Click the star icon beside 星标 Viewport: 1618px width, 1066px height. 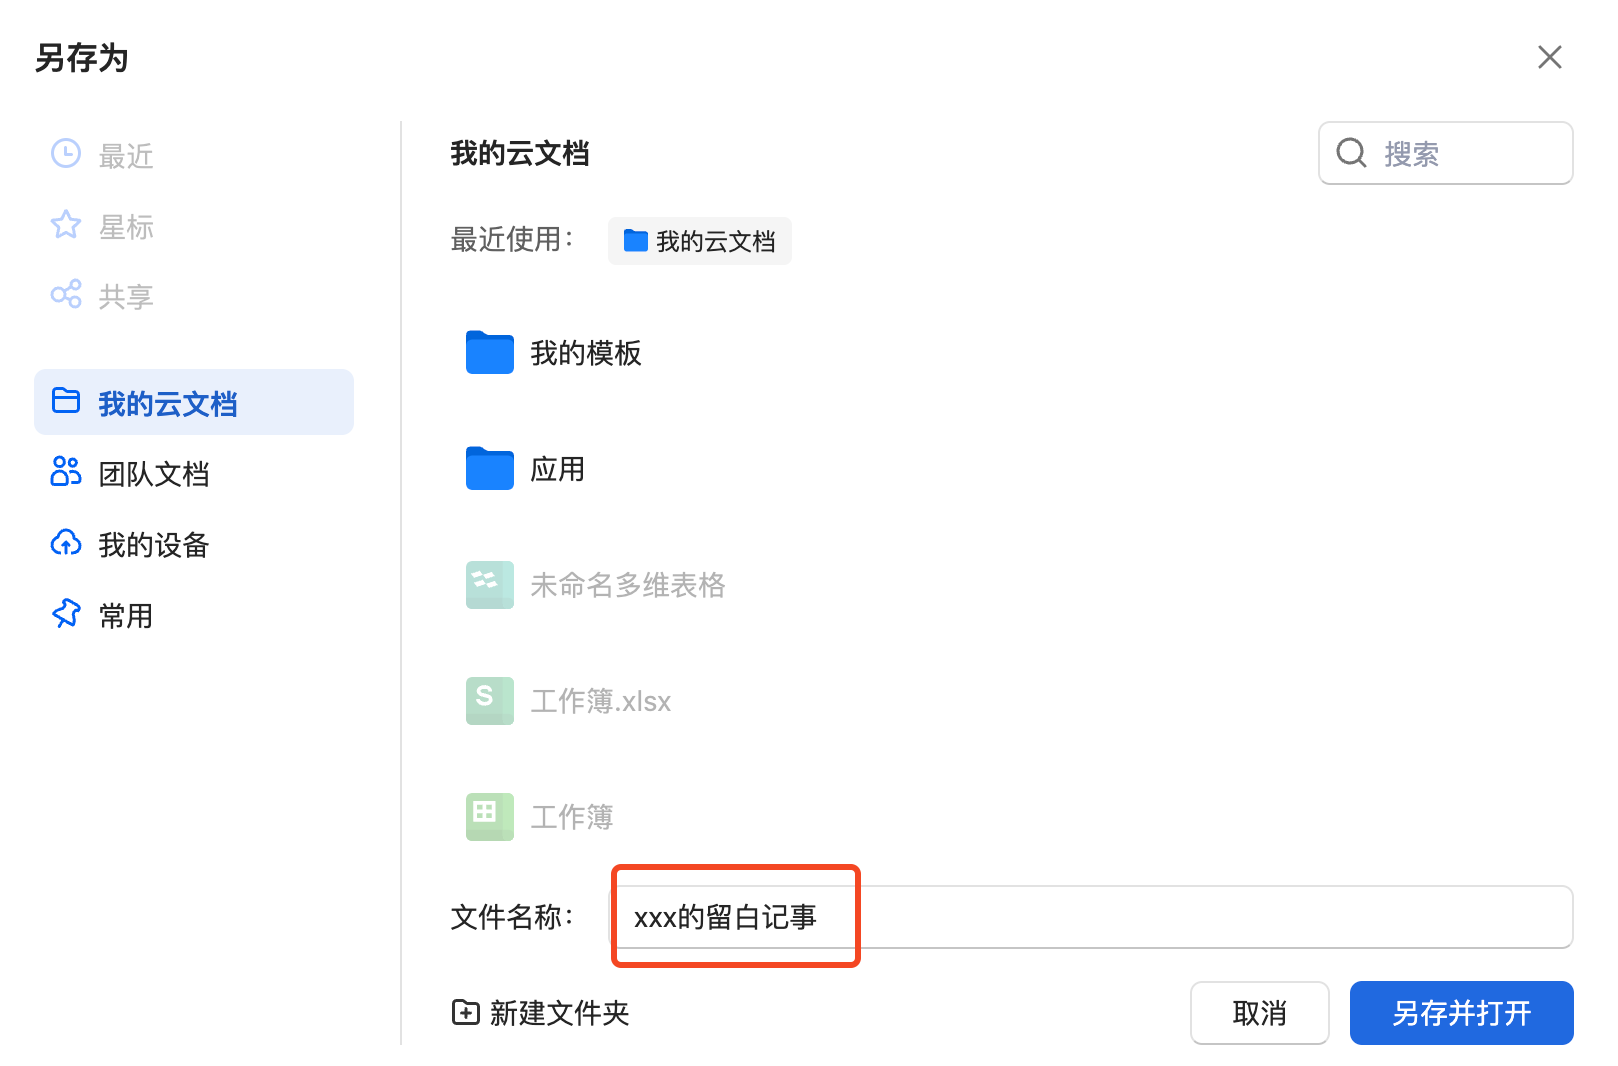click(66, 225)
